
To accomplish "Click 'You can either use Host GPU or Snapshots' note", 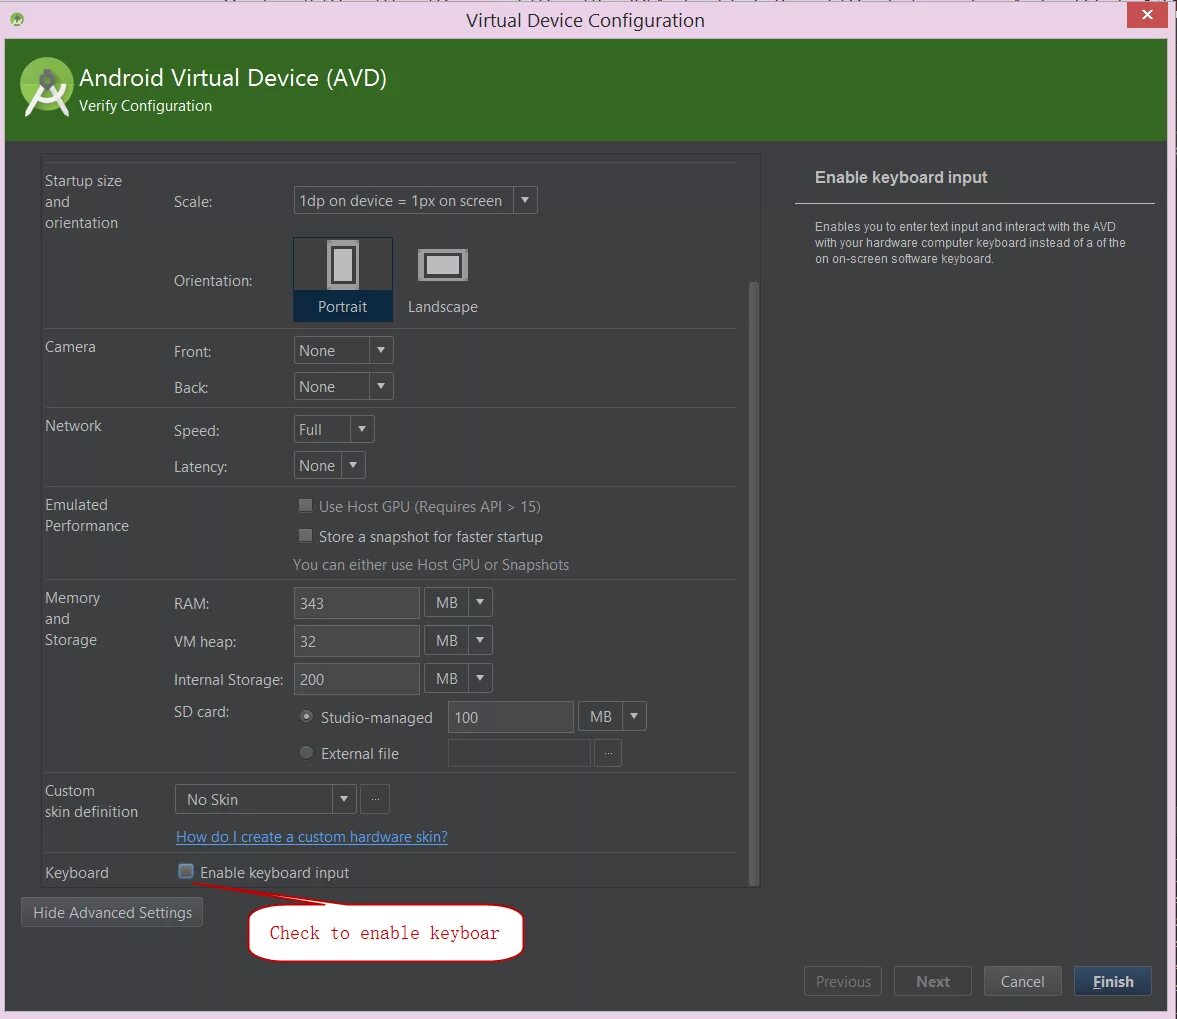I will pyautogui.click(x=431, y=564).
